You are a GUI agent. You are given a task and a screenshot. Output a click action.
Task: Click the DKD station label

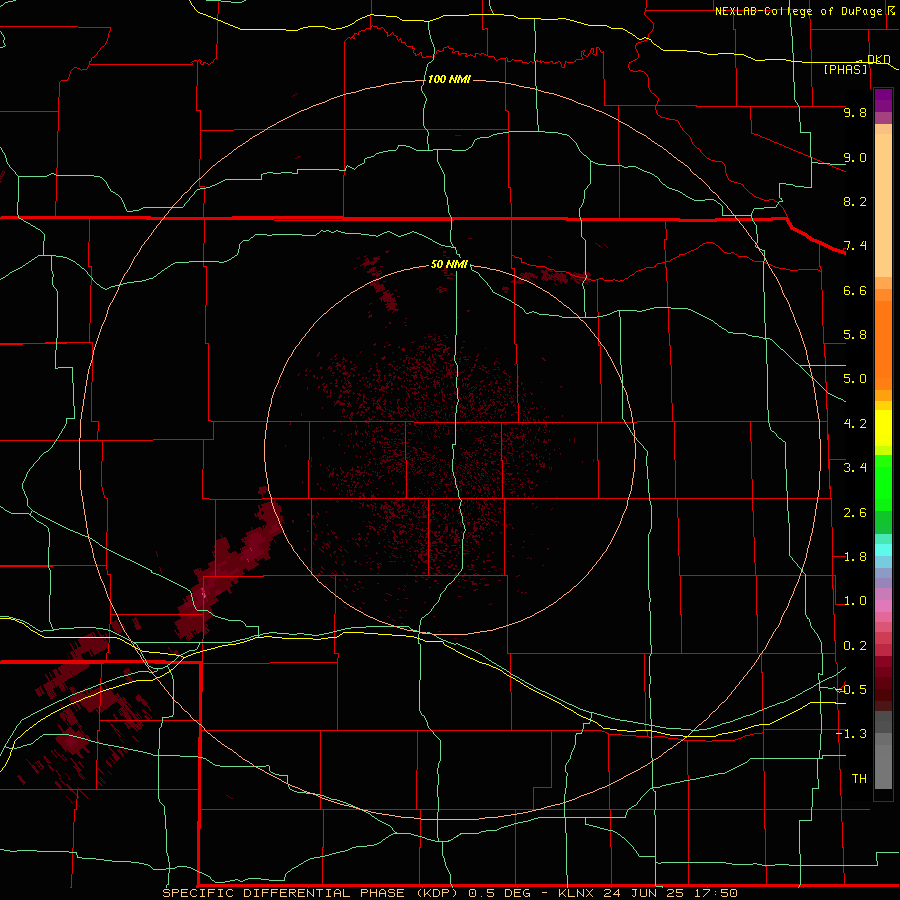tap(879, 59)
